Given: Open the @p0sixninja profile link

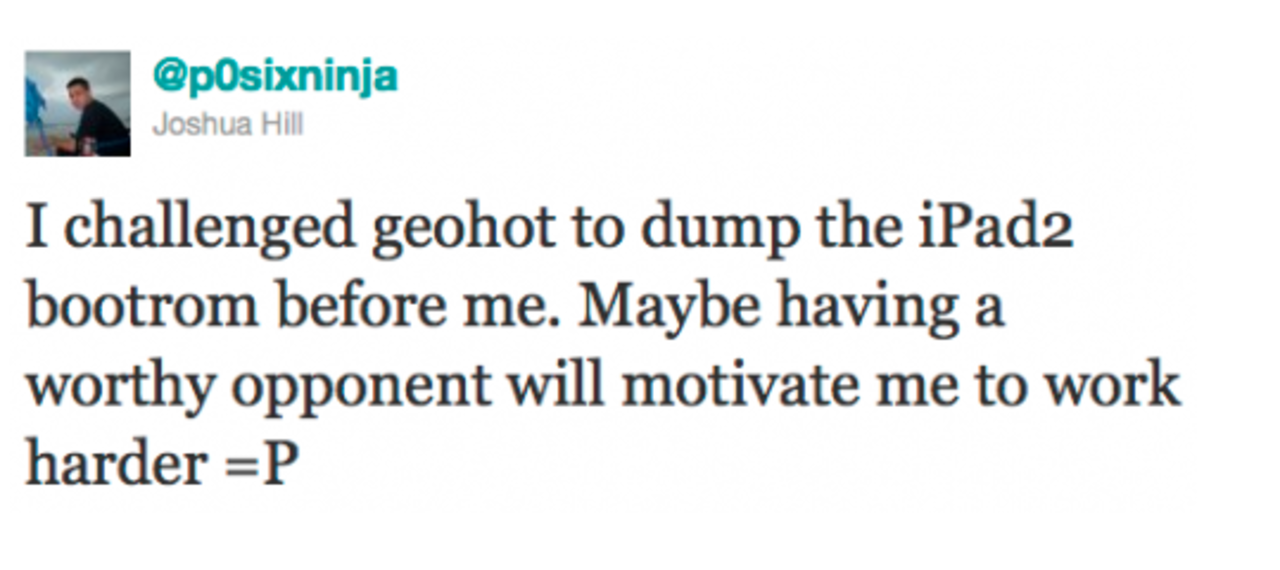Looking at the screenshot, I should (x=275, y=74).
